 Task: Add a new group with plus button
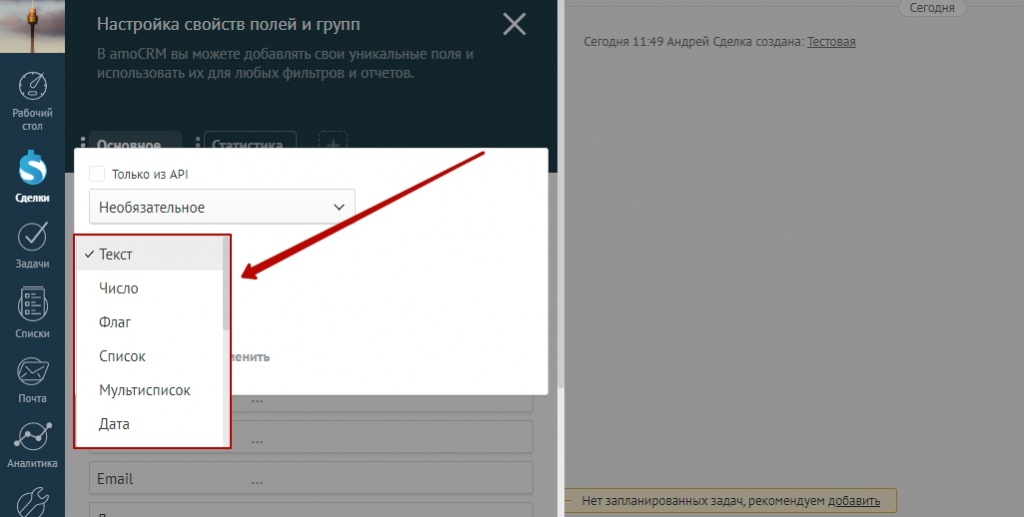coord(333,142)
